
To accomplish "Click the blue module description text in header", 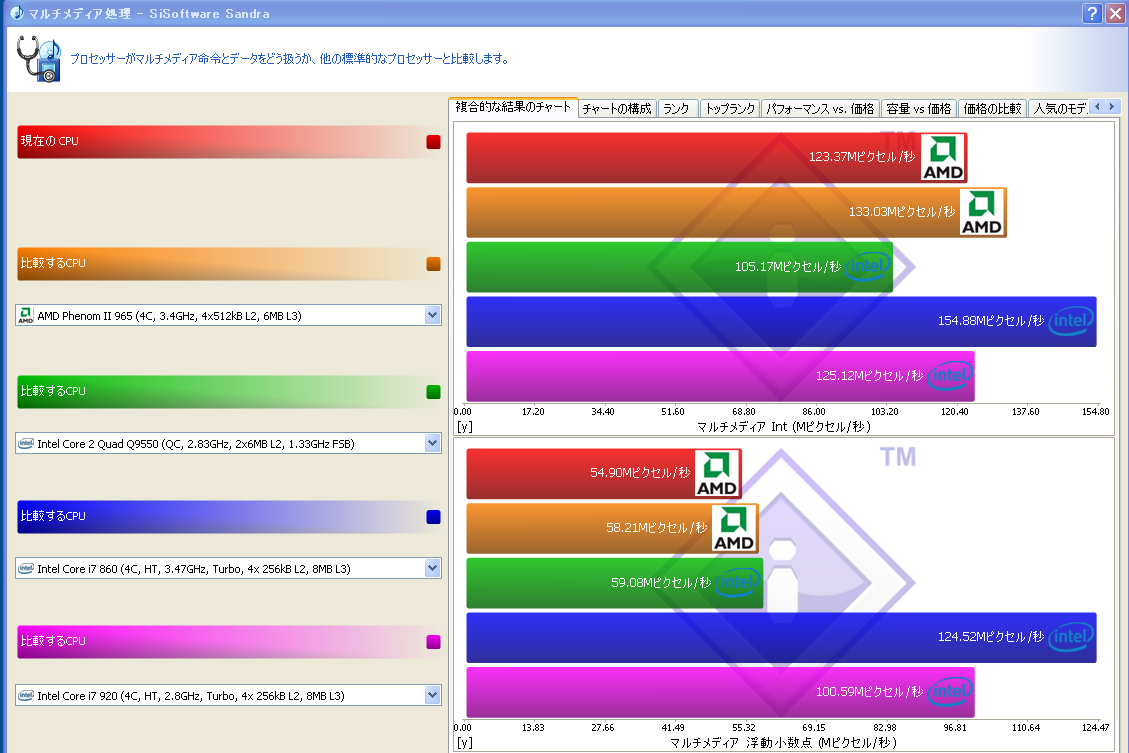I will 289,59.
